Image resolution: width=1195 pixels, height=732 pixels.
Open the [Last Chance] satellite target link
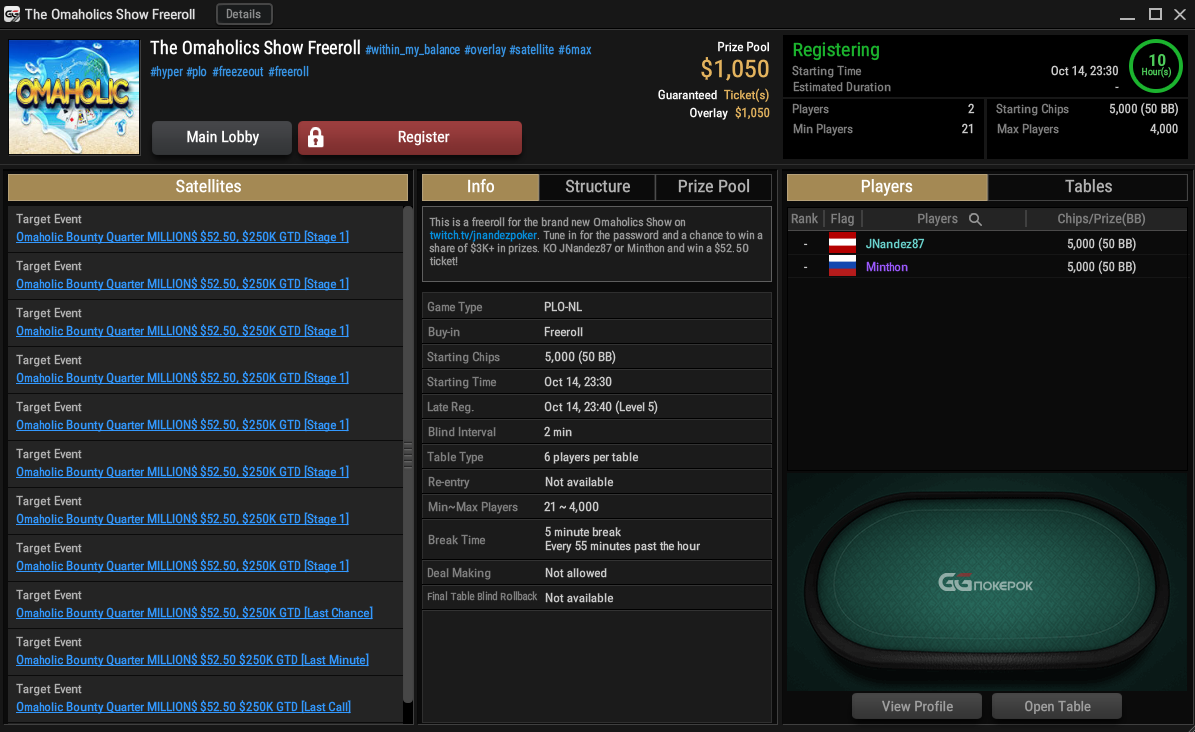tap(194, 613)
